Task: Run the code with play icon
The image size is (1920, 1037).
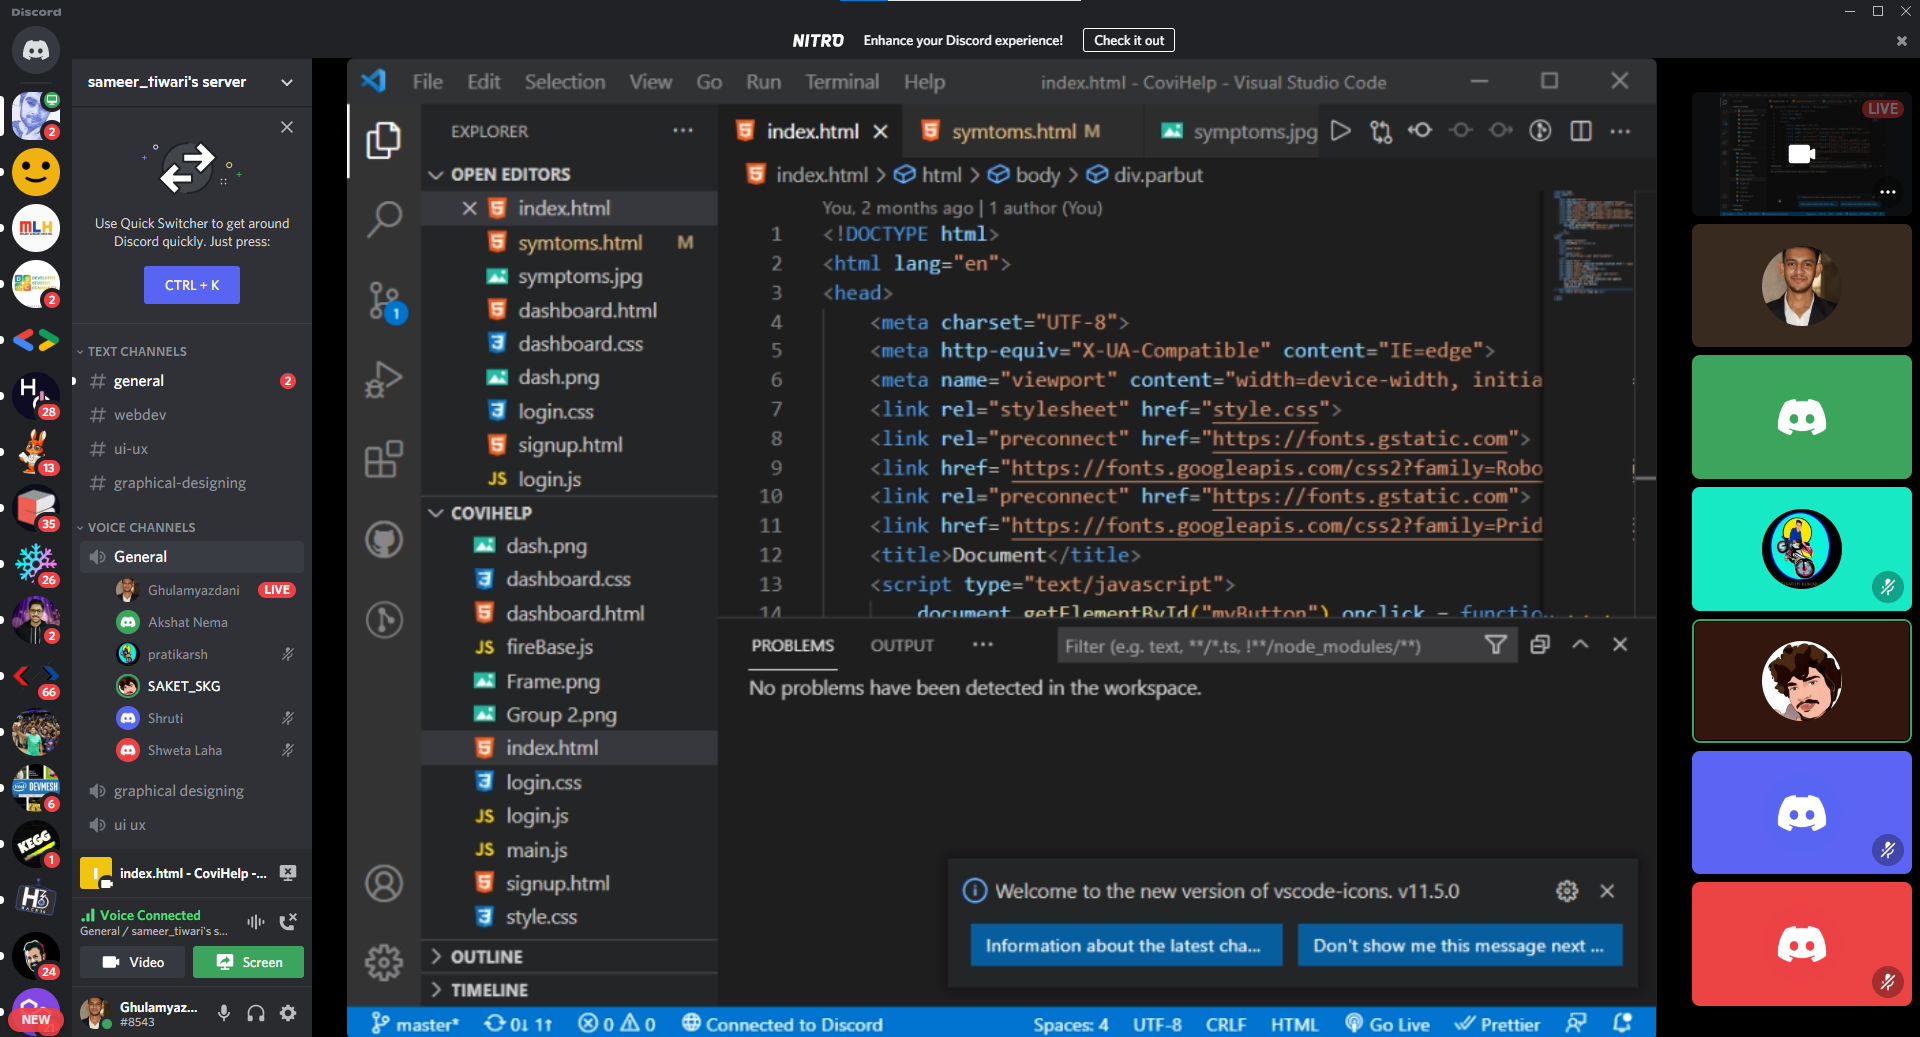Action: [1341, 131]
